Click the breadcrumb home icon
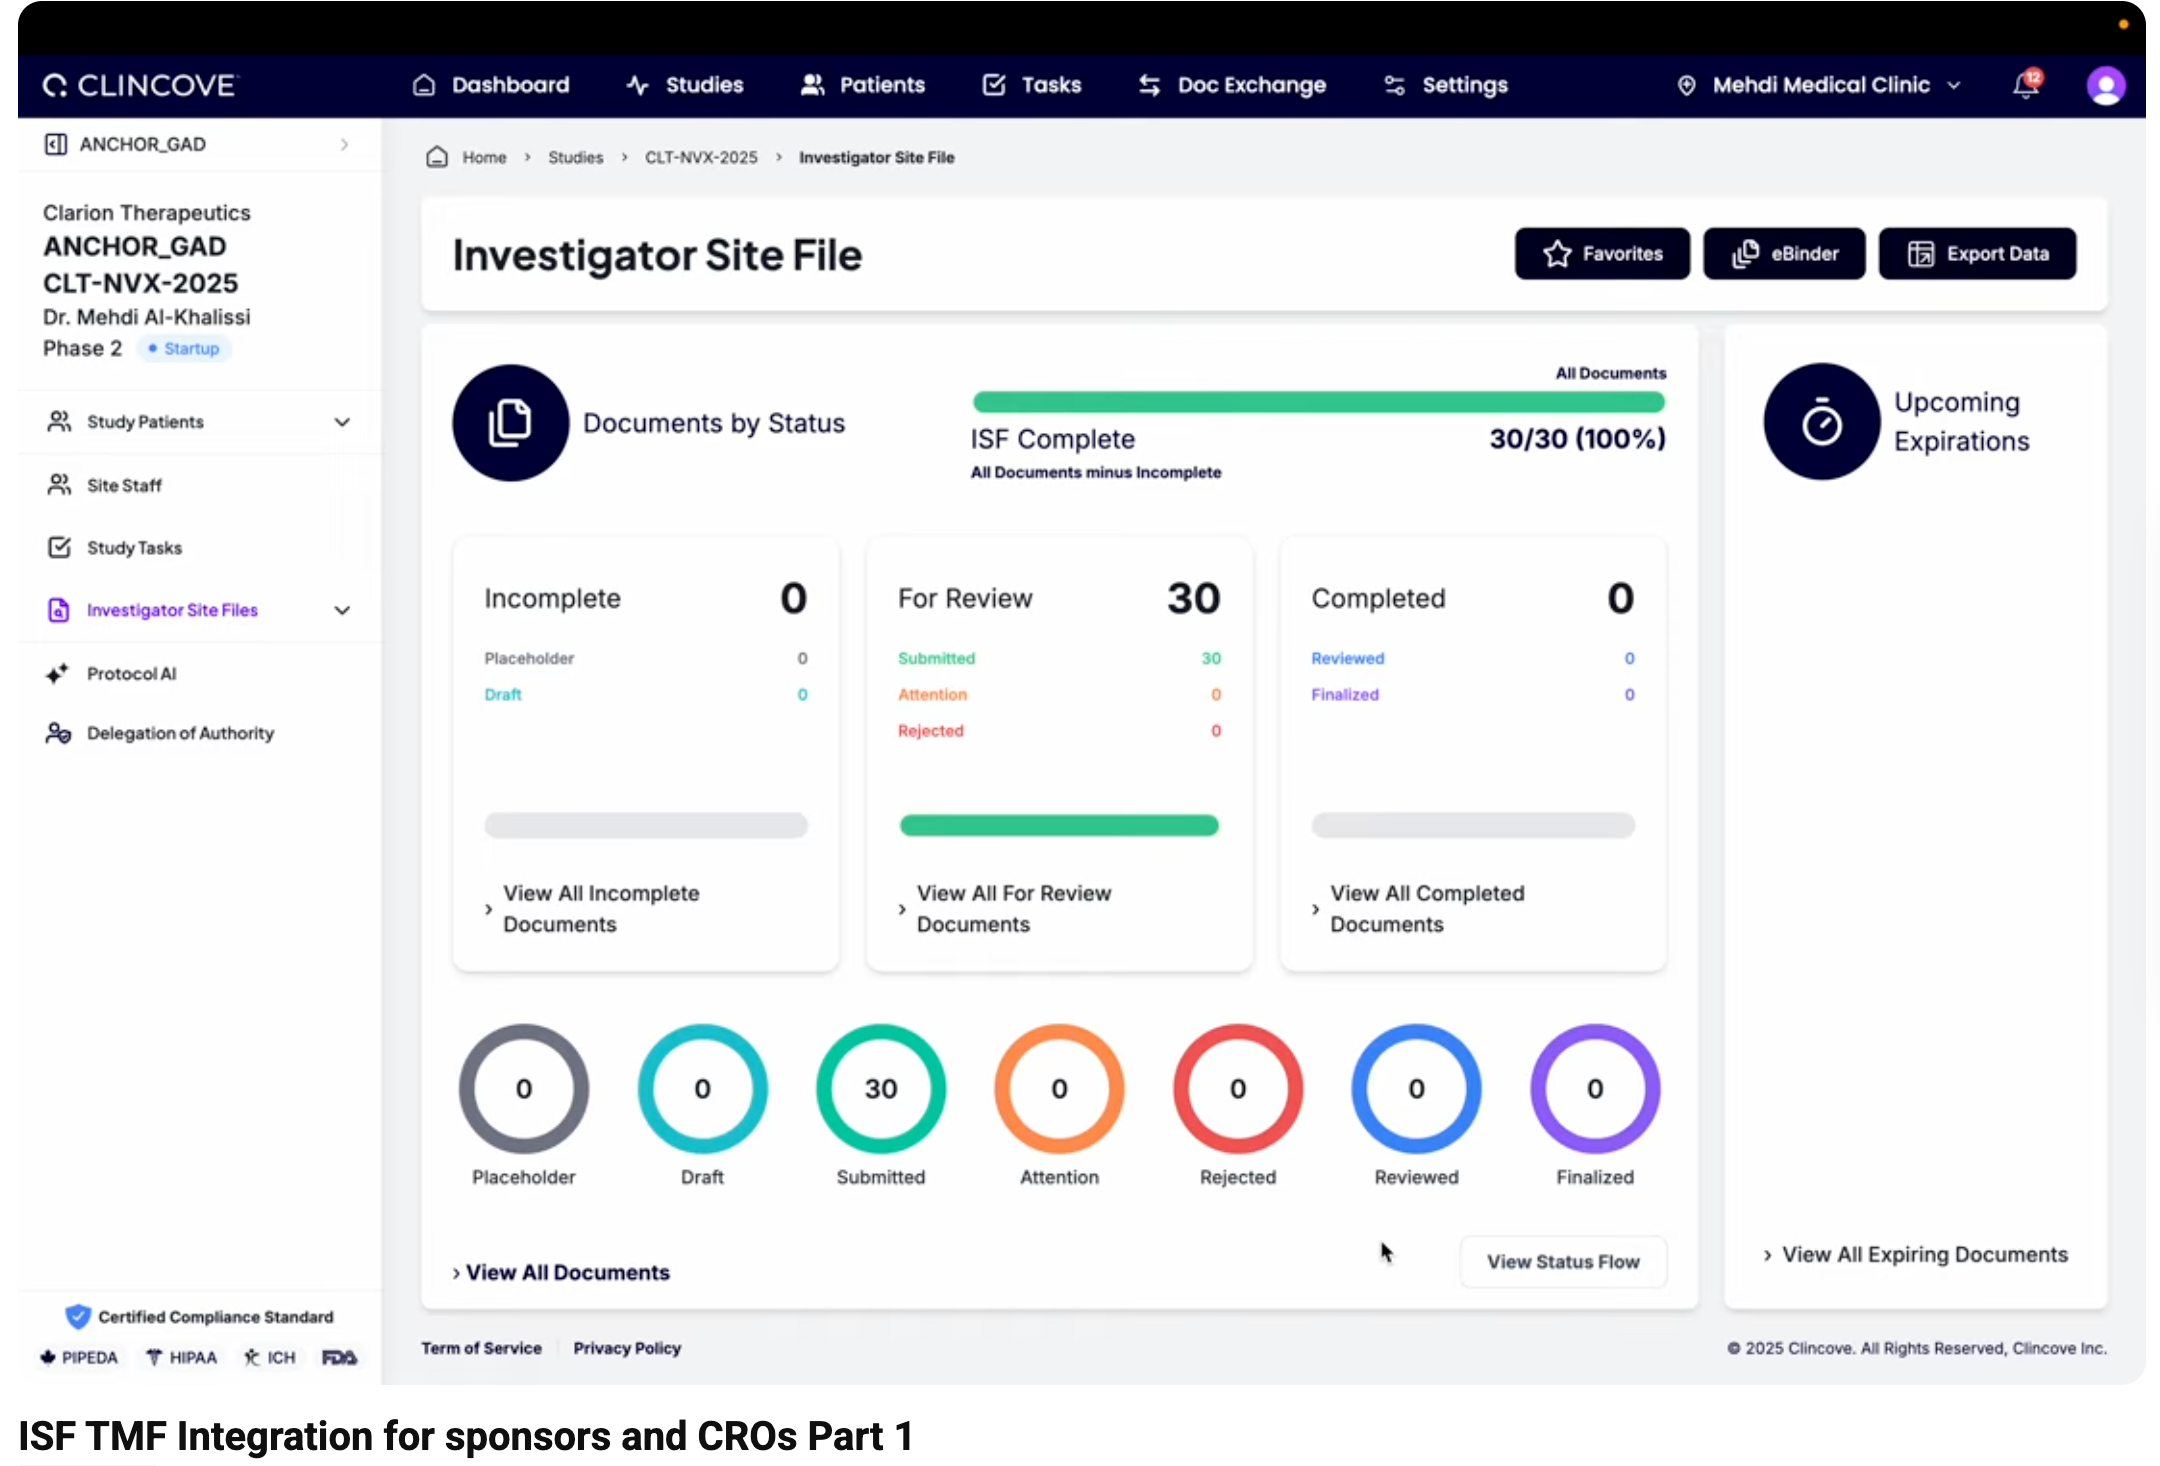The height and width of the screenshot is (1466, 2160). pos(437,157)
